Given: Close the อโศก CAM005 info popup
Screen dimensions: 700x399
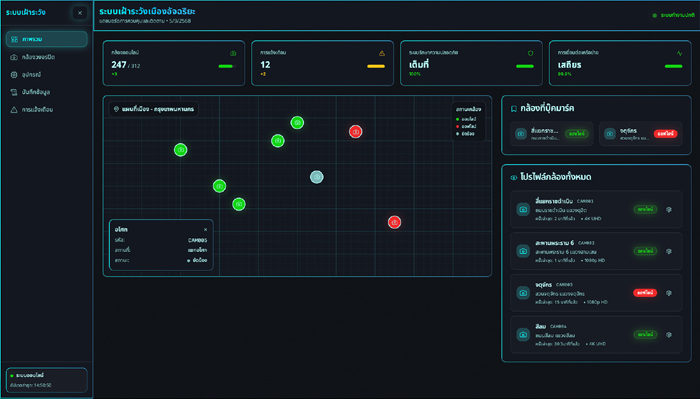Looking at the screenshot, I should click(x=205, y=229).
